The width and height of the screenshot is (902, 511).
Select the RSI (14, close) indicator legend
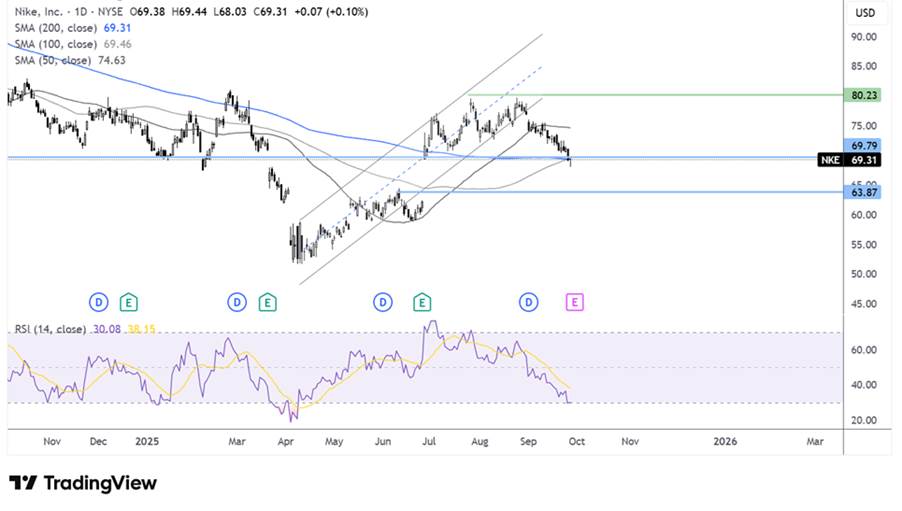tap(85, 329)
